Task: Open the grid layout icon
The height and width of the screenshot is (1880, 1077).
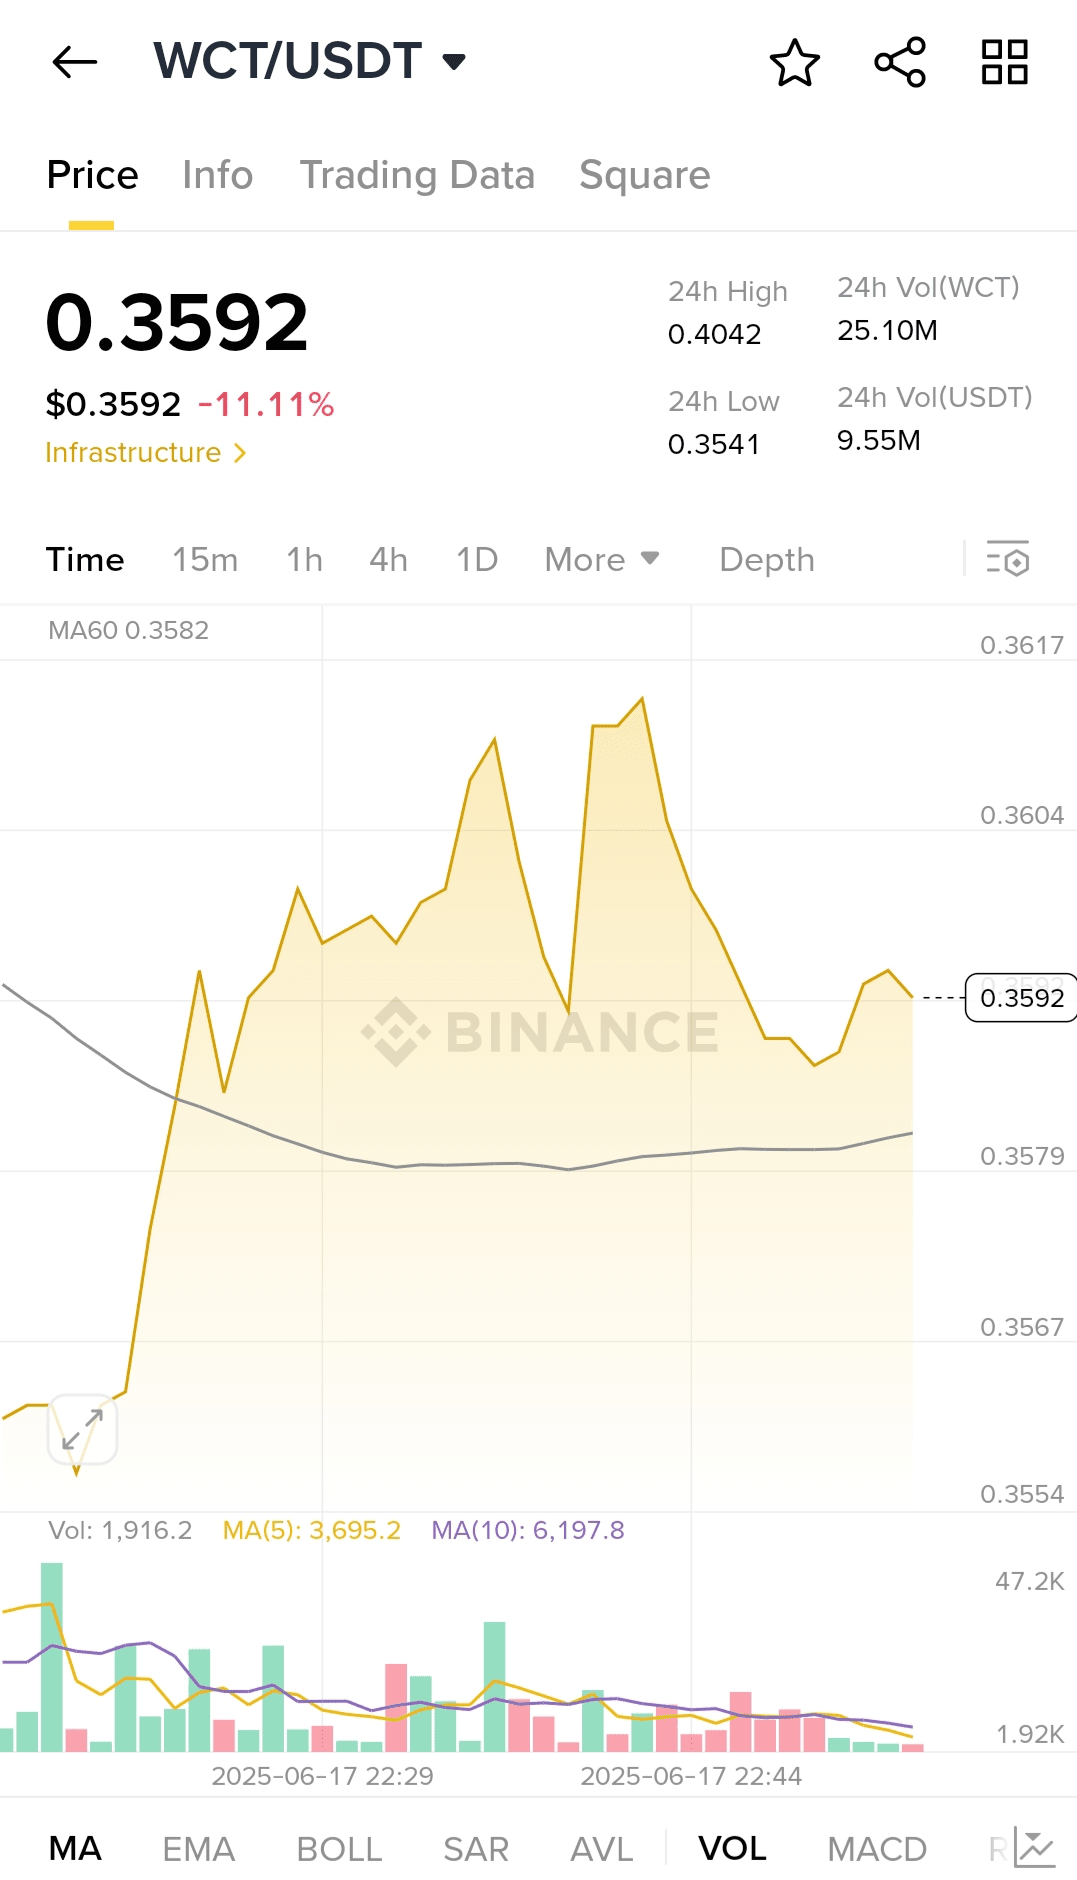Action: 1004,63
